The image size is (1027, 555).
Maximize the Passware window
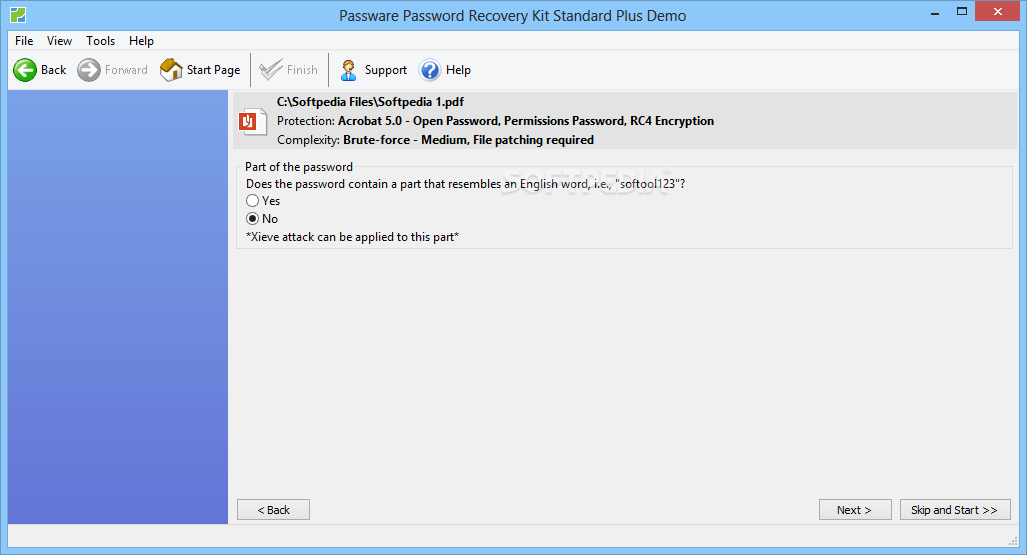point(962,11)
